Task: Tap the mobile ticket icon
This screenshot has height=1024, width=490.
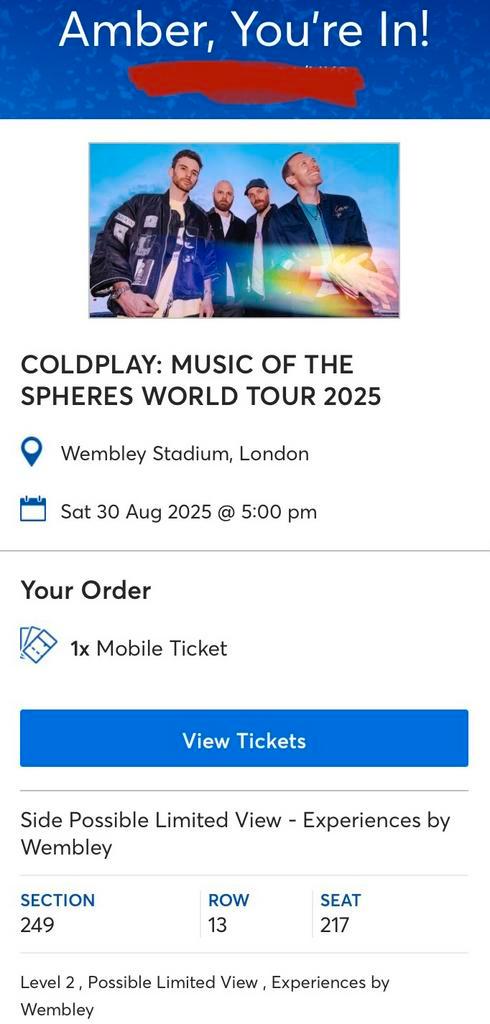Action: click(x=39, y=645)
